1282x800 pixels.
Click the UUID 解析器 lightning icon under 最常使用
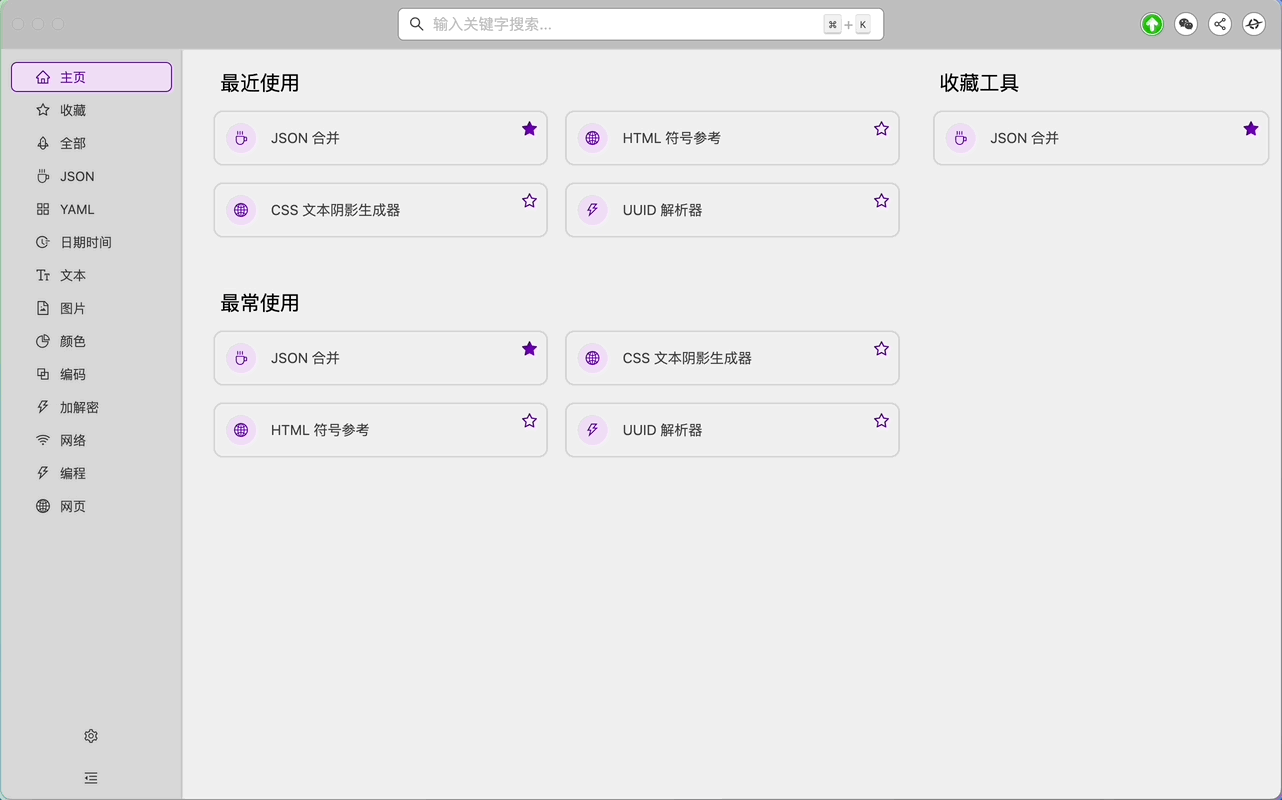click(x=593, y=430)
